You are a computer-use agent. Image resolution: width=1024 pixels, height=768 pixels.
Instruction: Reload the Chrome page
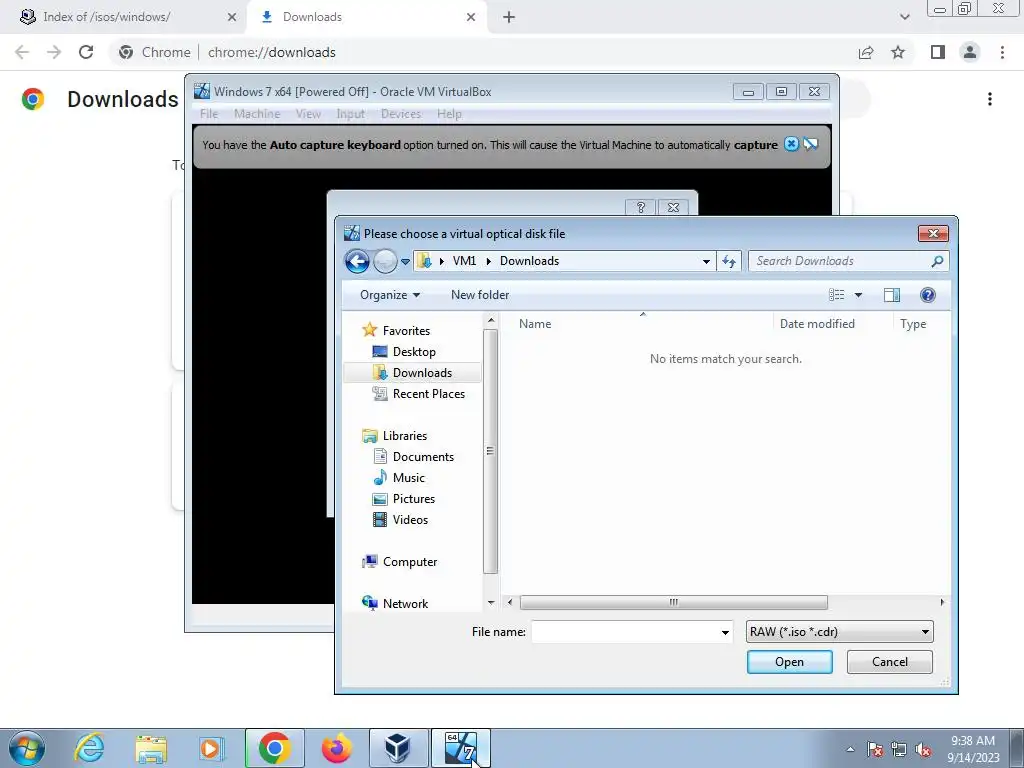86,52
